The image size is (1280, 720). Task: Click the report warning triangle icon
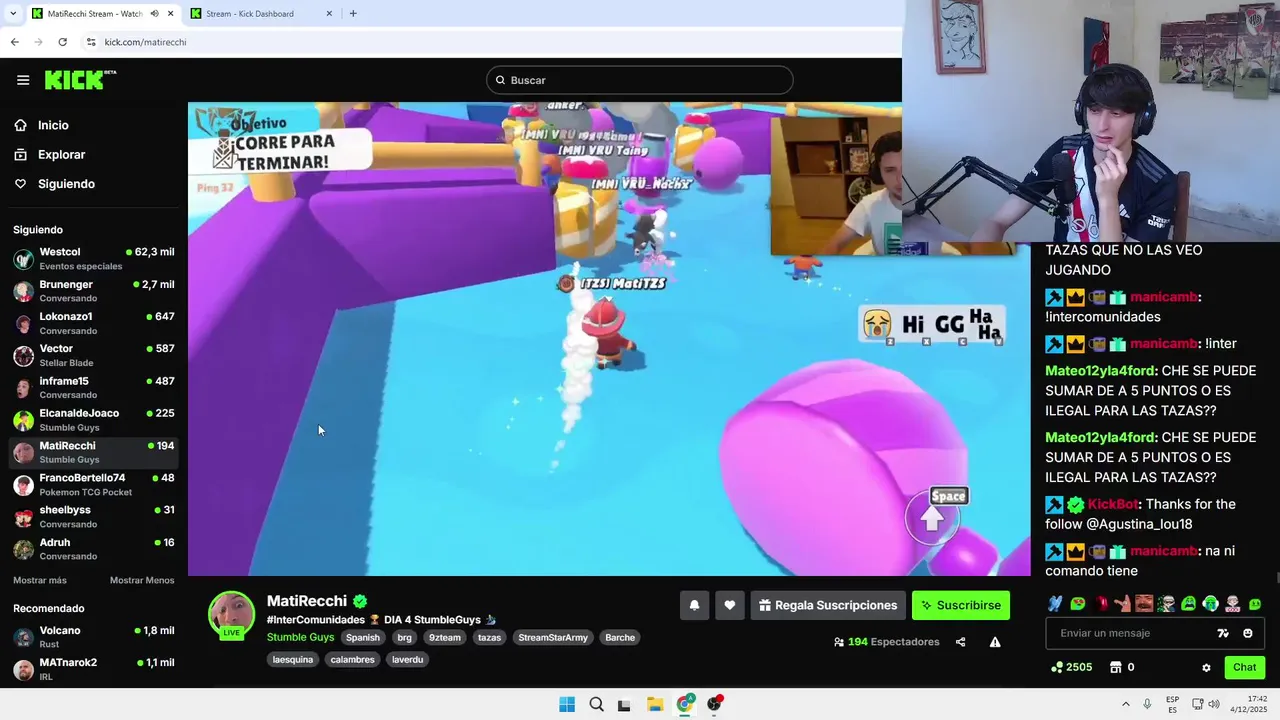click(995, 642)
